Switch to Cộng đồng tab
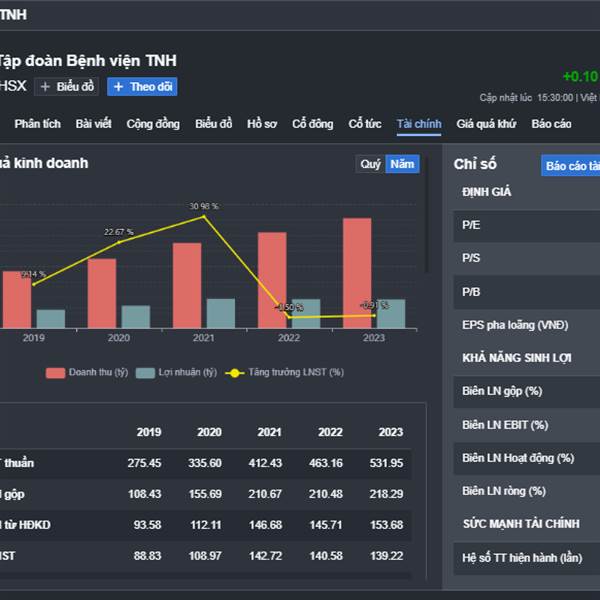The image size is (600, 600). tap(153, 124)
